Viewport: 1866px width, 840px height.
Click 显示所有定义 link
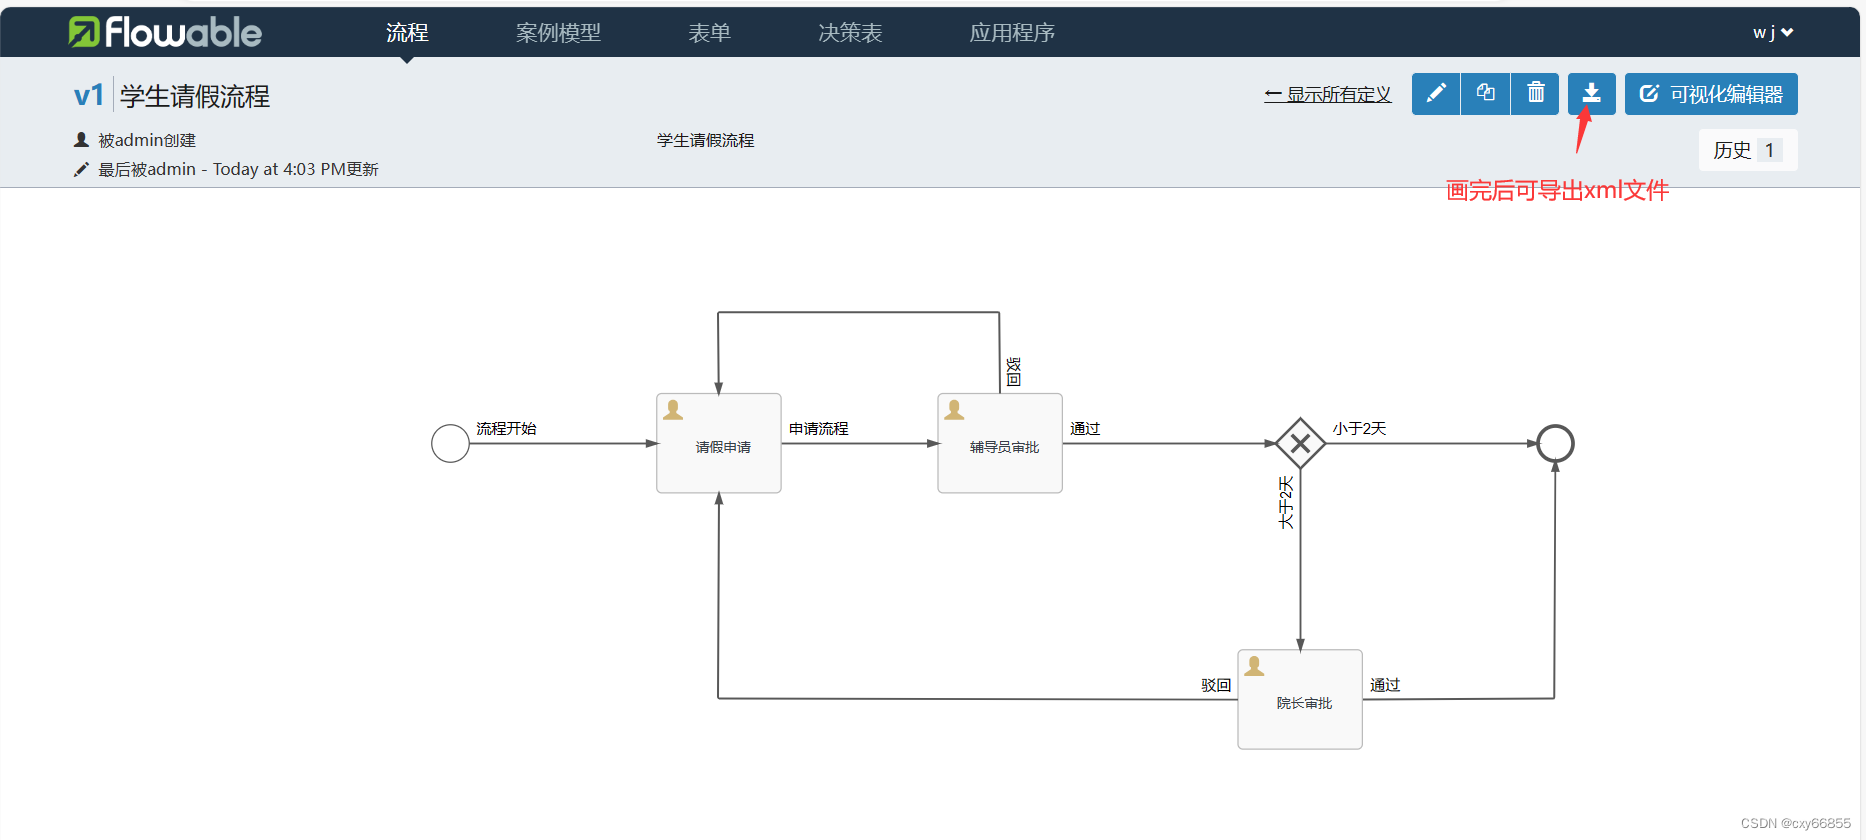click(x=1328, y=94)
